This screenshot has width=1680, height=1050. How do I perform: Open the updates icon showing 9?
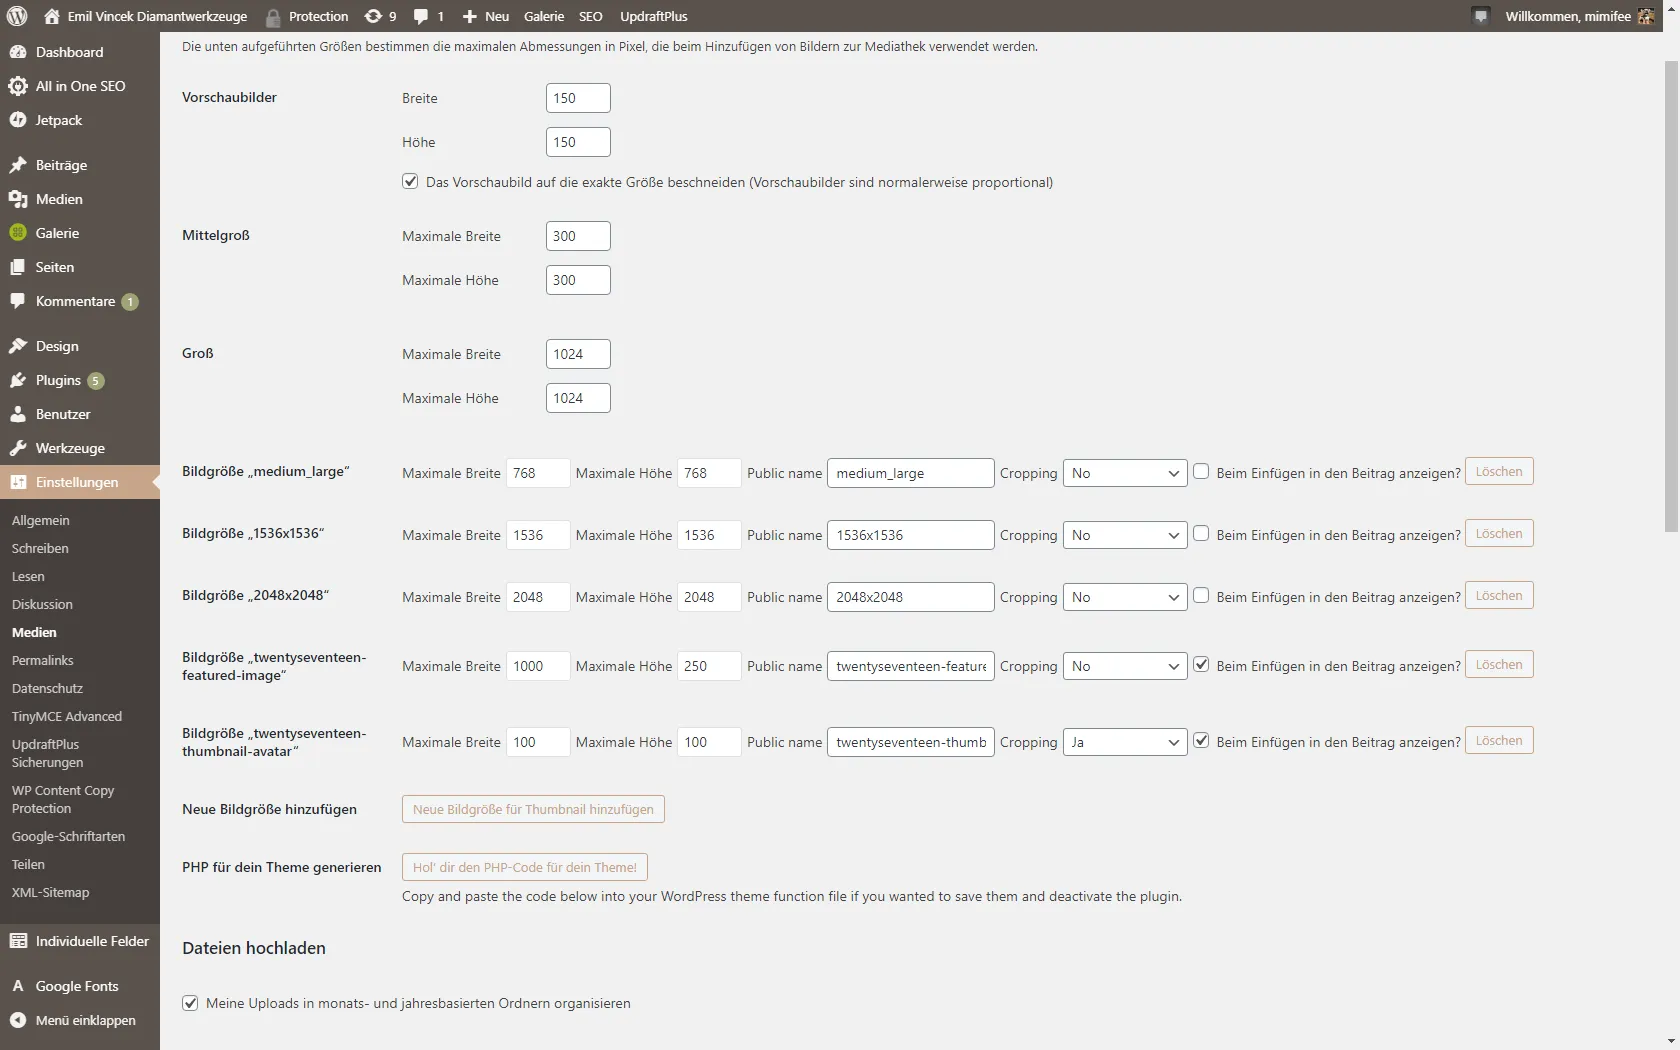coord(373,16)
